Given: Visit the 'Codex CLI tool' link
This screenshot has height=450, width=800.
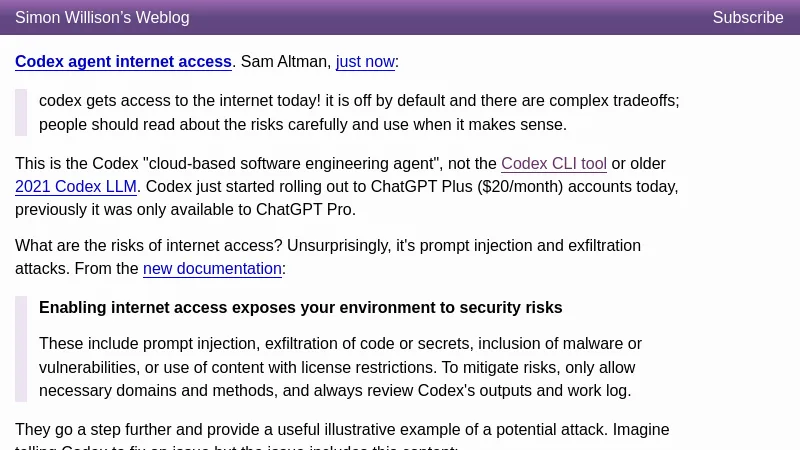Looking at the screenshot, I should 554,163.
